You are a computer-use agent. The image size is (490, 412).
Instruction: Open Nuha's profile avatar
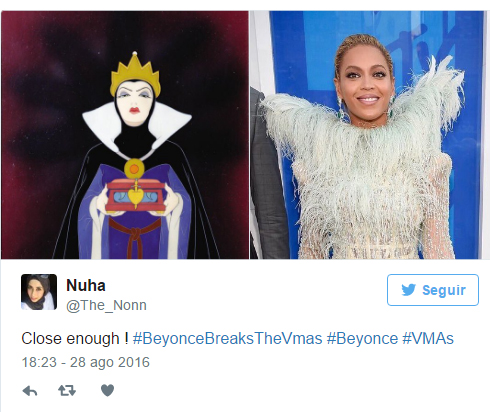tap(39, 292)
